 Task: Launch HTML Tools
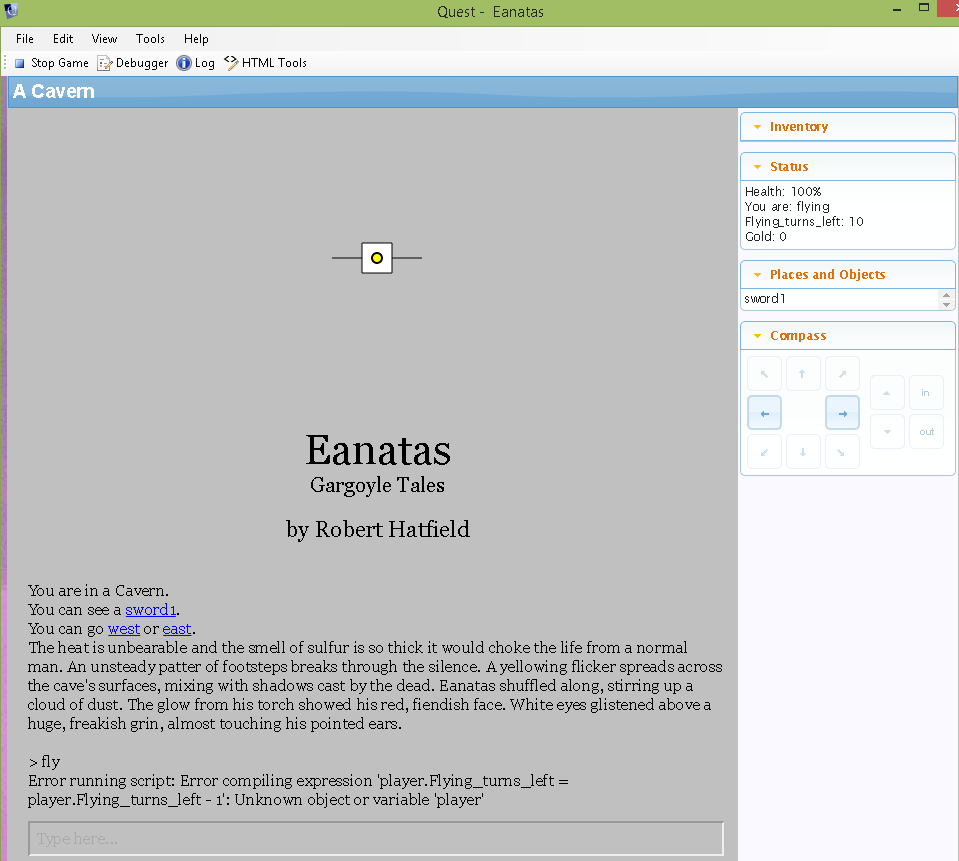[265, 63]
